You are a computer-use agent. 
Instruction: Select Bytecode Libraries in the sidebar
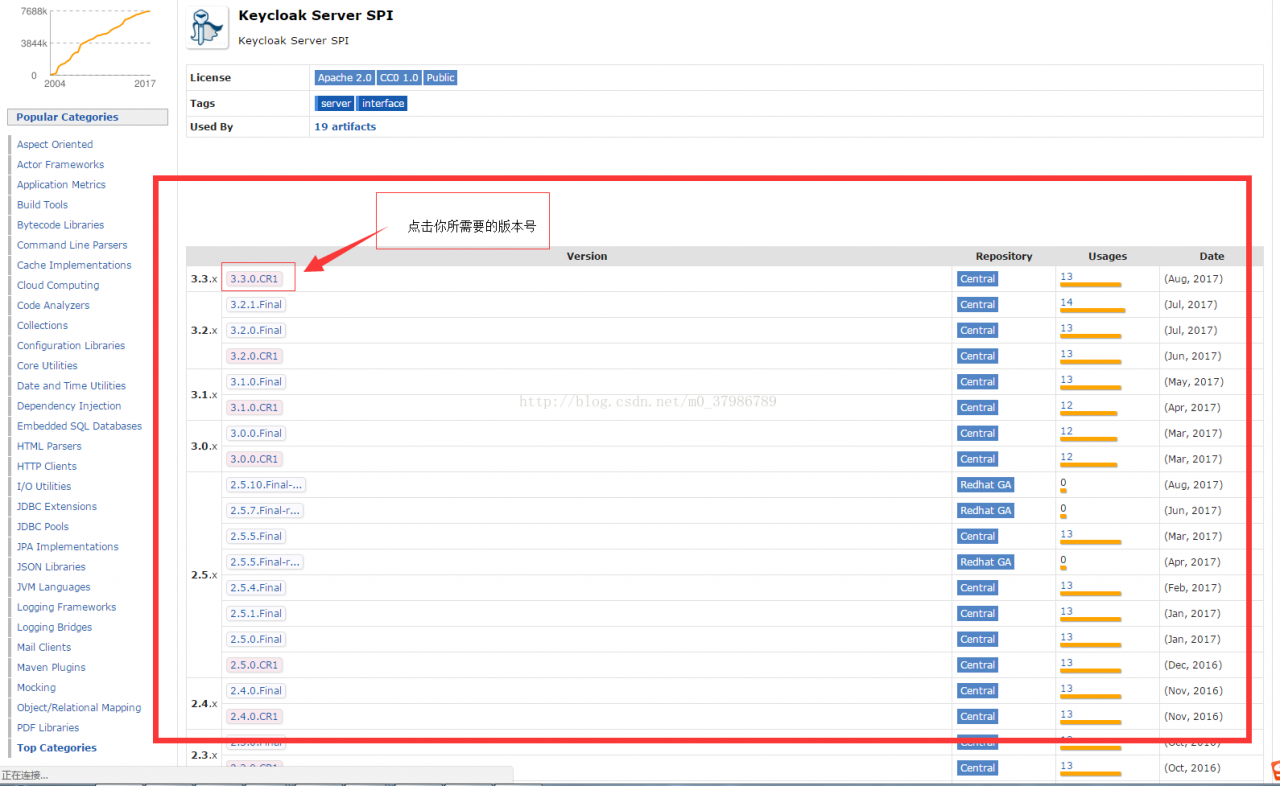coord(60,225)
